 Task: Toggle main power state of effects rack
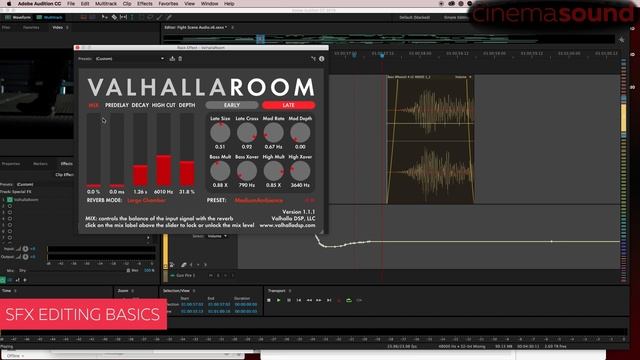tap(3, 280)
